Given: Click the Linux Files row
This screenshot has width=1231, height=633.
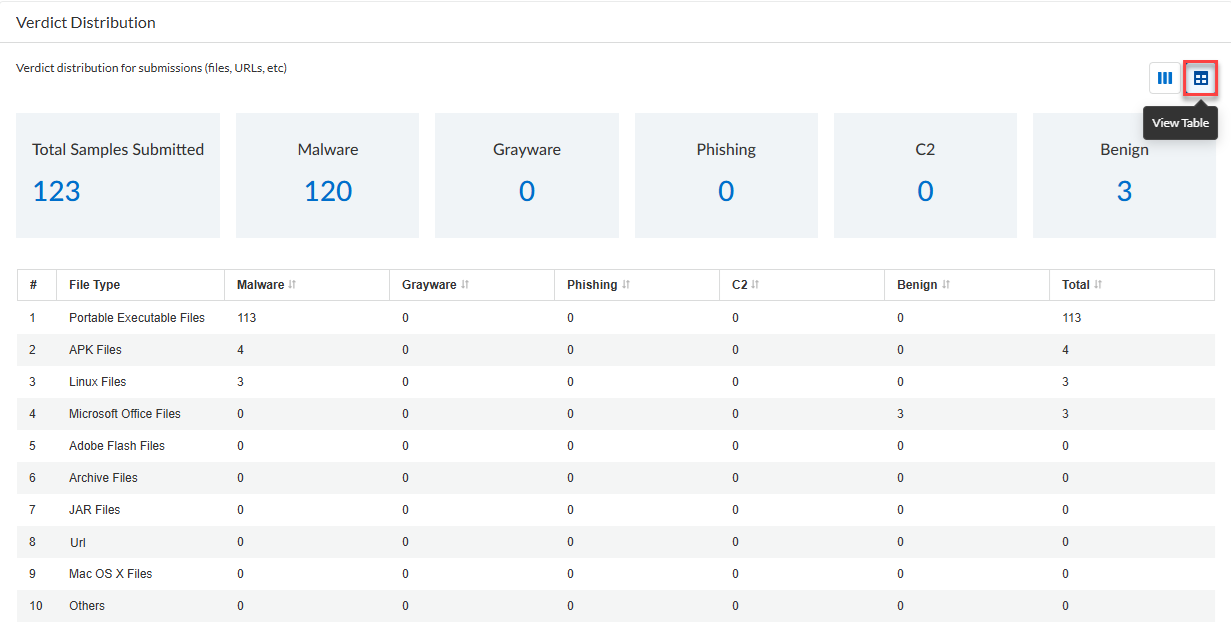Looking at the screenshot, I should click(98, 382).
